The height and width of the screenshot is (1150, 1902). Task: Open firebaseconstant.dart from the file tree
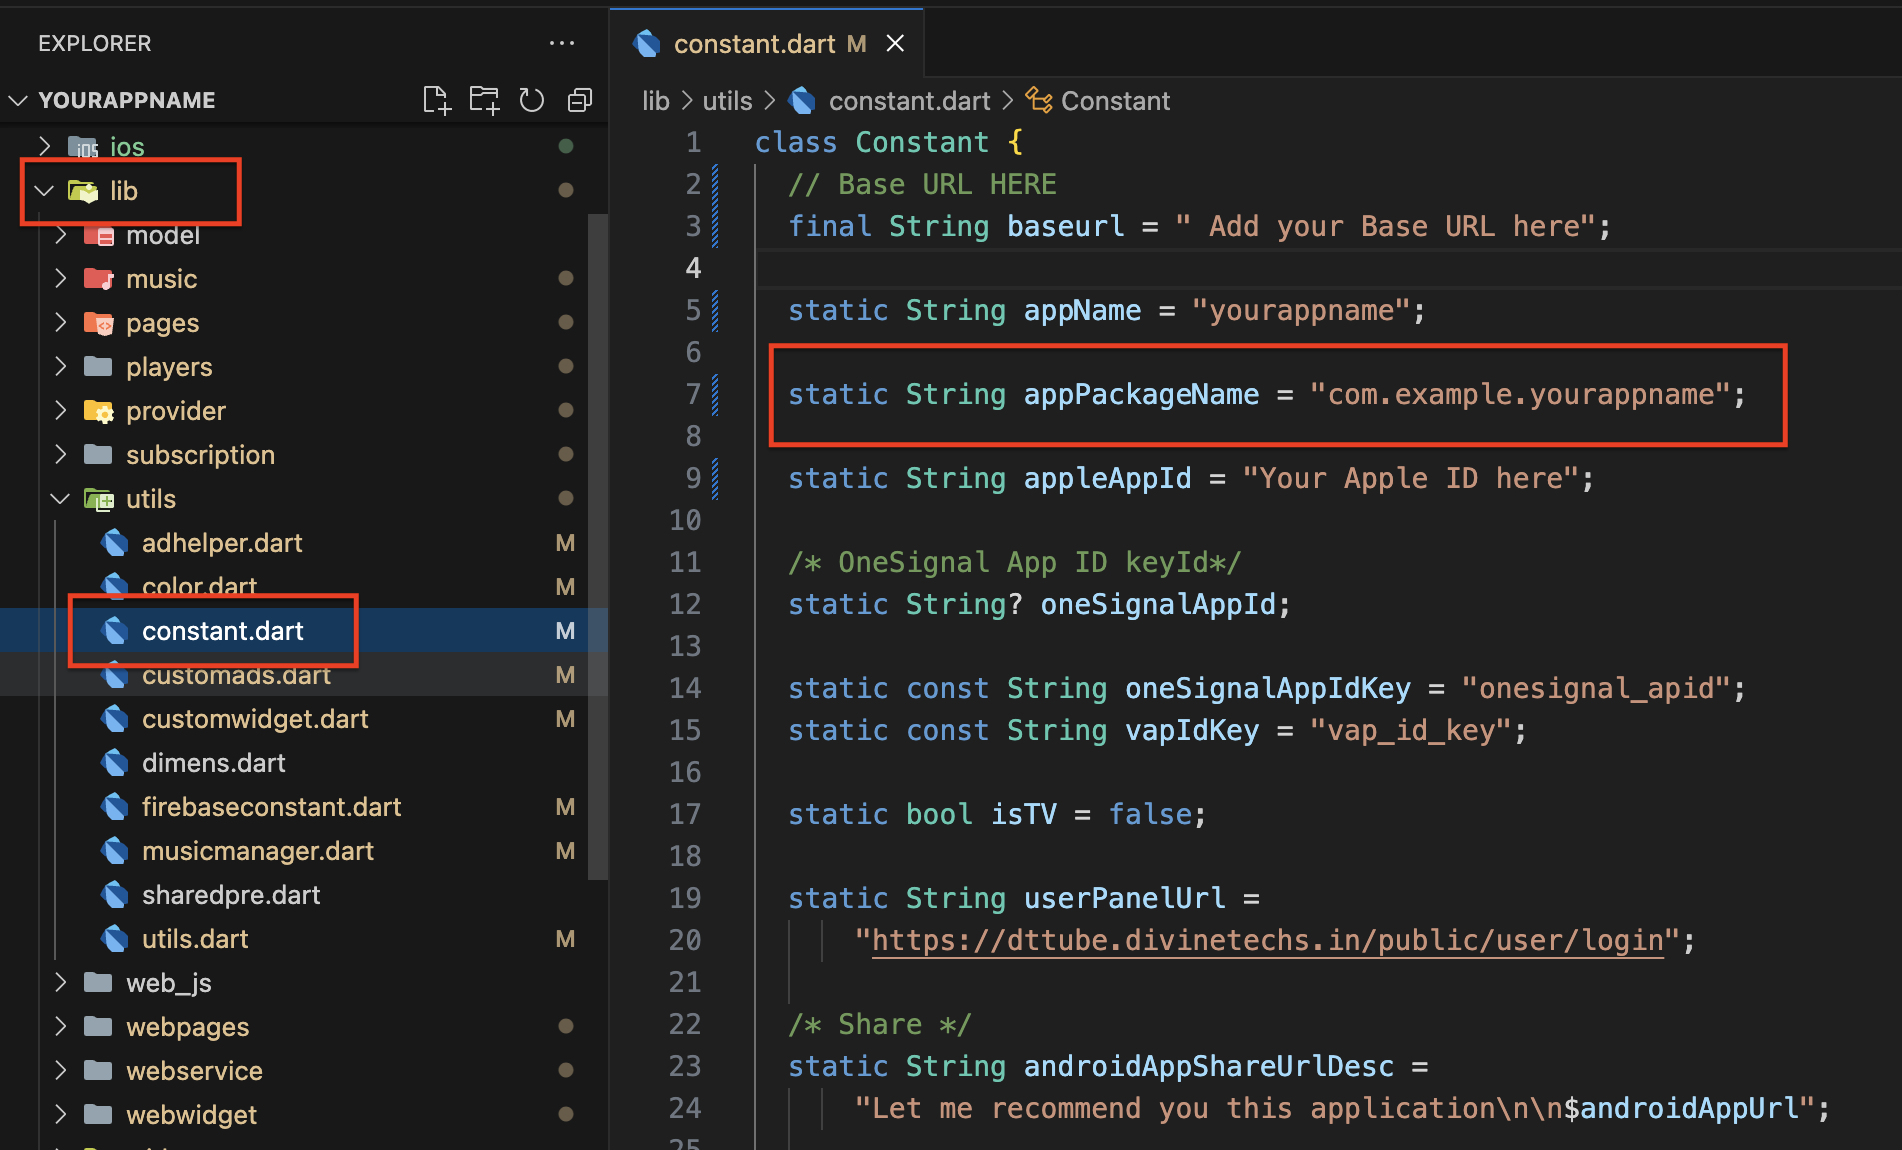coord(271,807)
